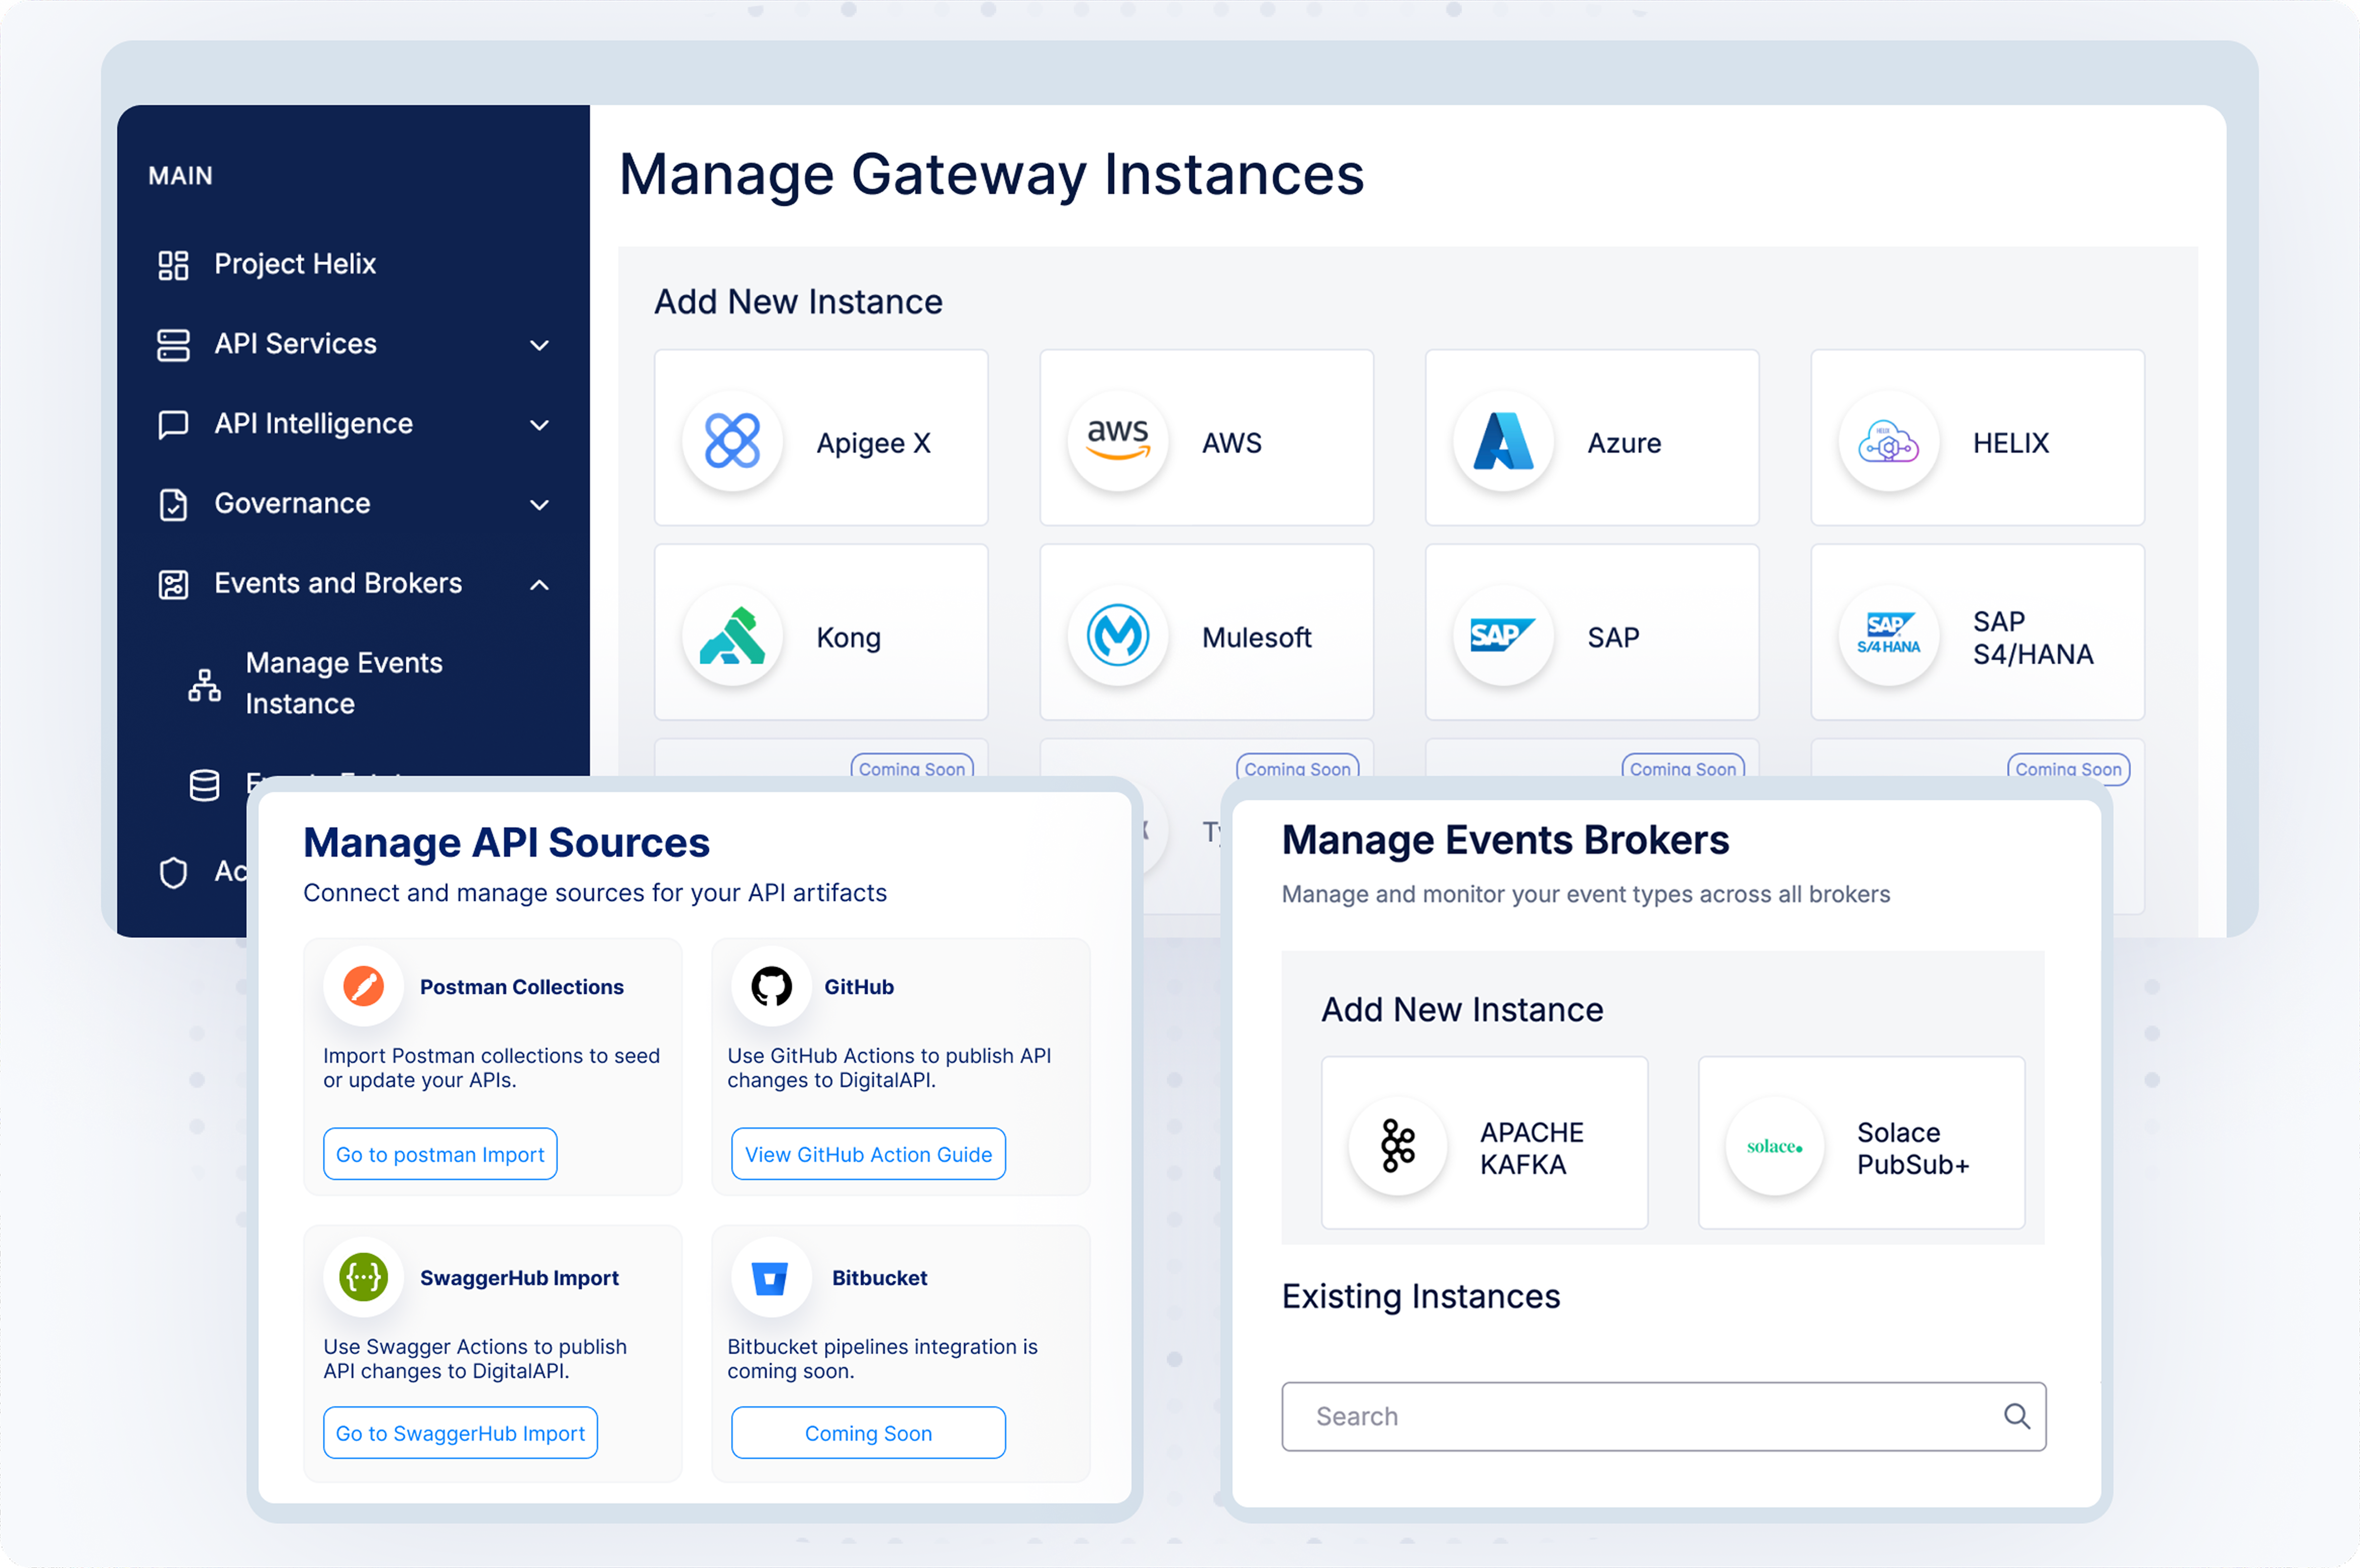Click View GitHub Action Guide button
Viewport: 2360px width, 1568px height.
click(x=868, y=1154)
